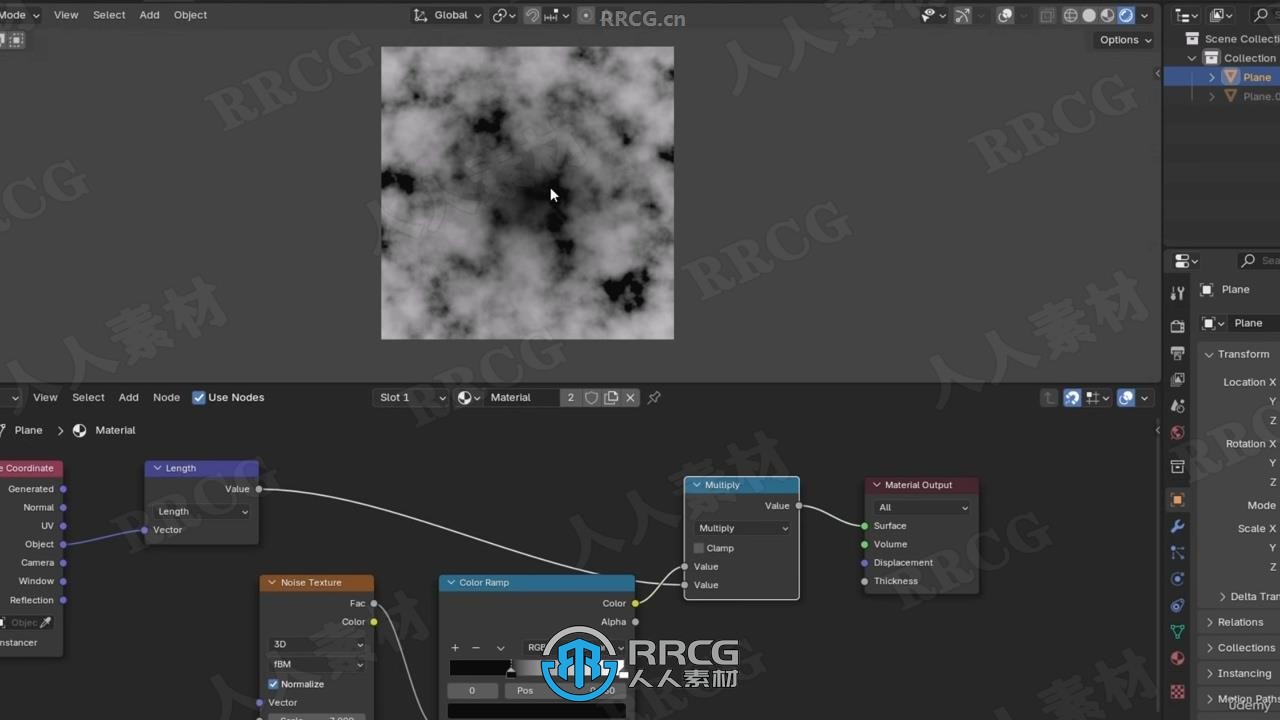Viewport: 1280px width, 720px height.
Task: Open the Object Constraints properties tab
Action: [1177, 605]
